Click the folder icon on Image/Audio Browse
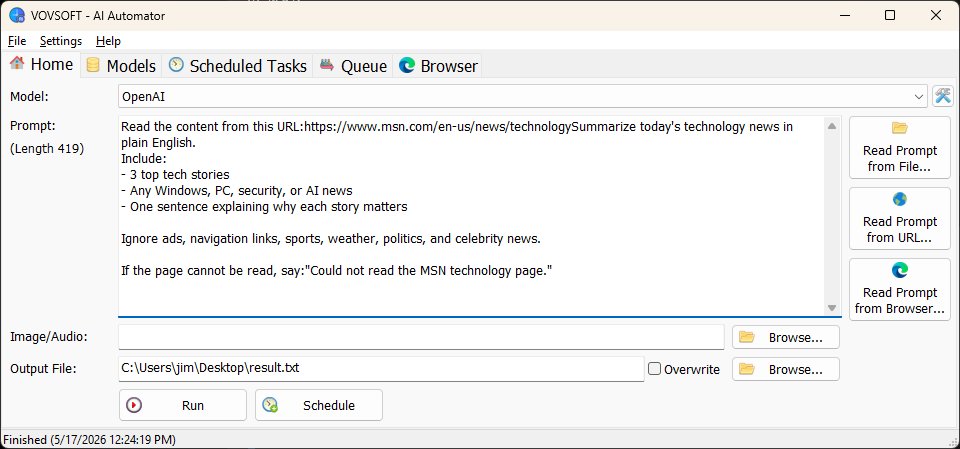The width and height of the screenshot is (960, 449). pos(746,337)
